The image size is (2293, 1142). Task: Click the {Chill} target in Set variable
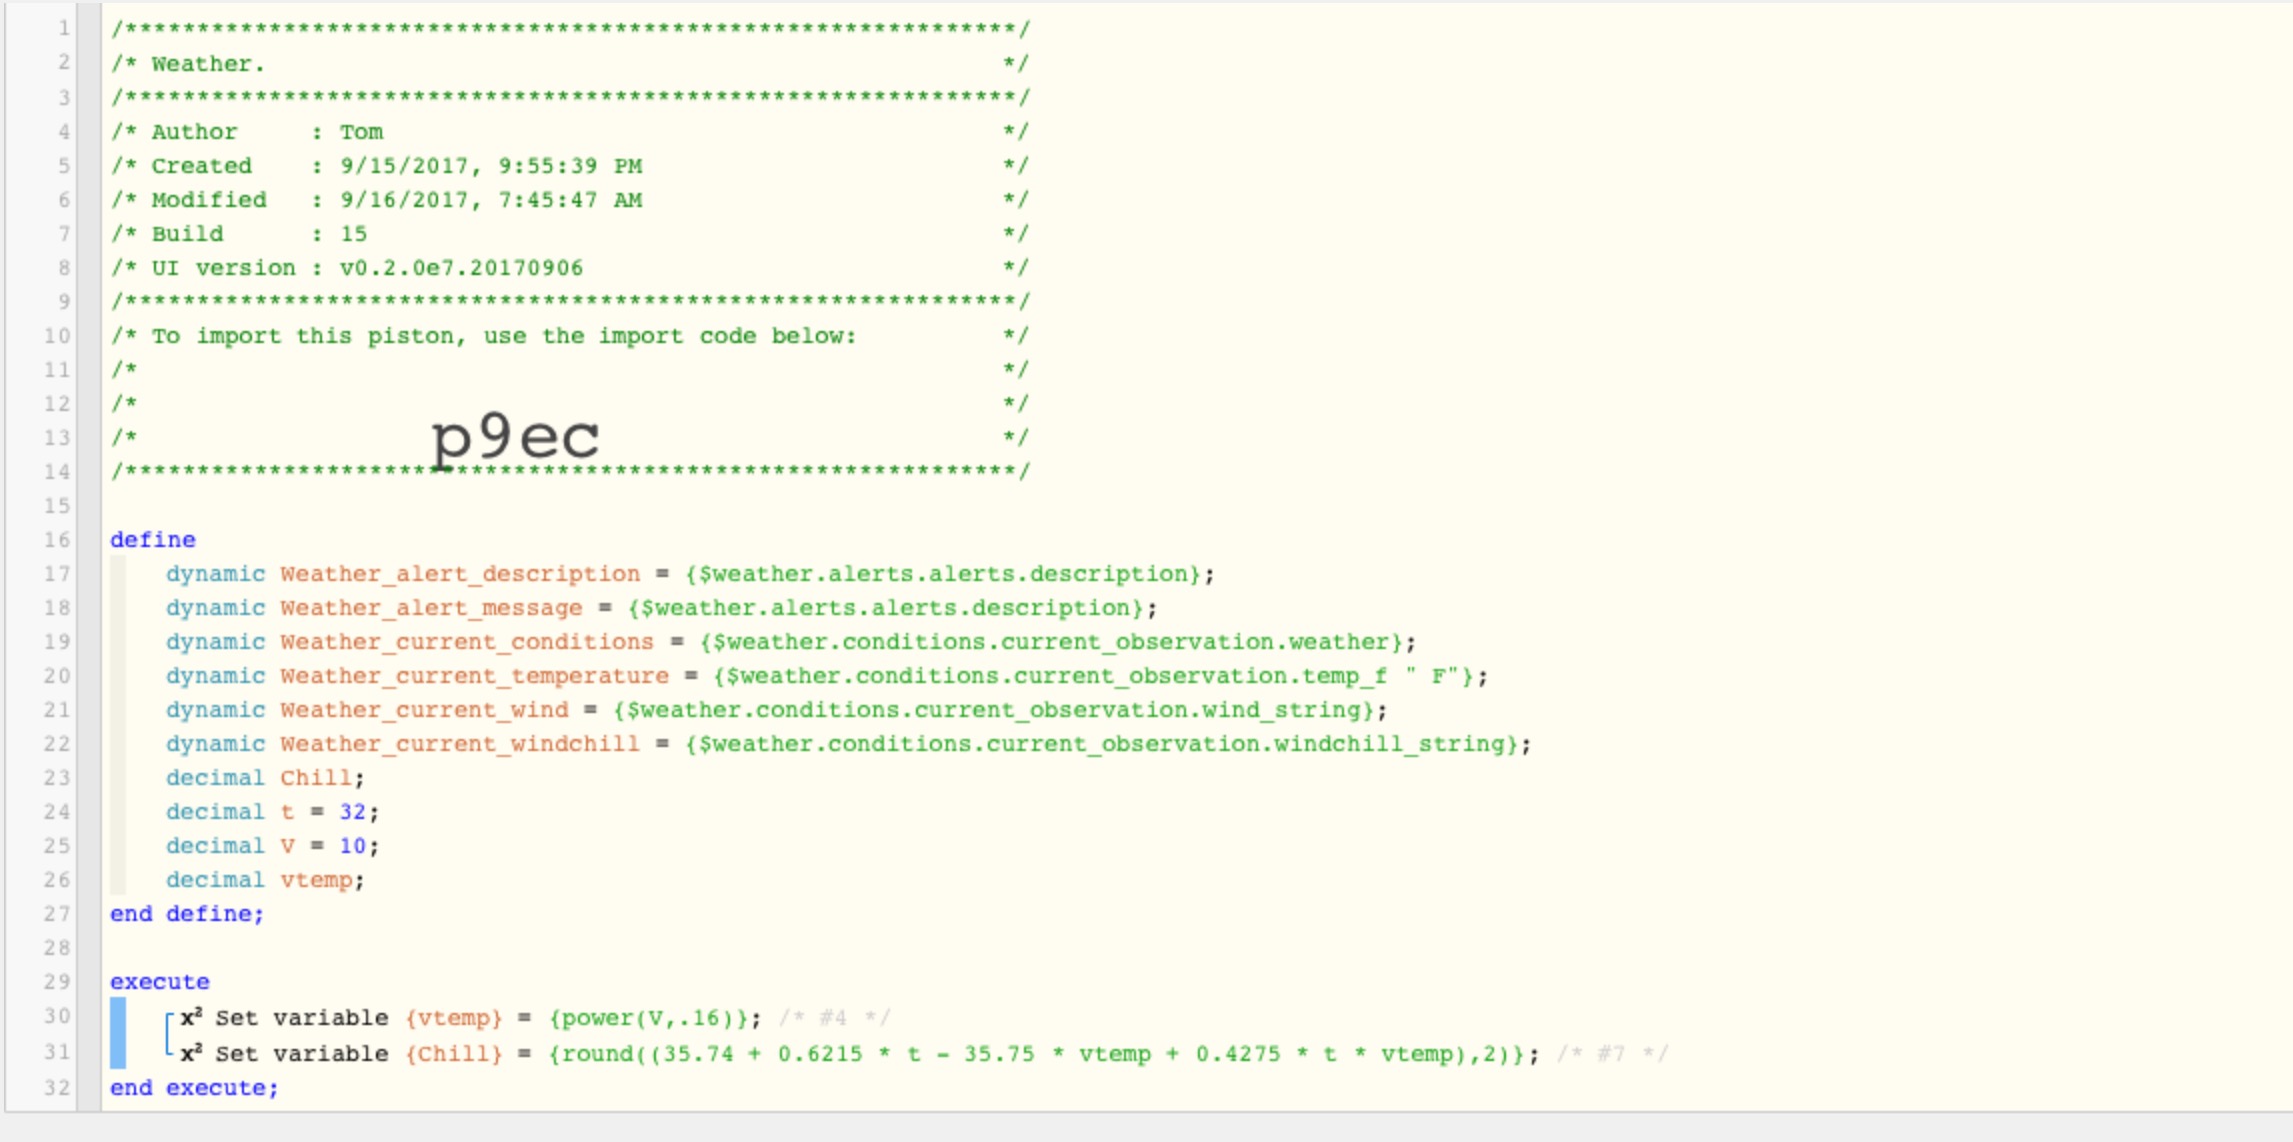(x=454, y=1054)
